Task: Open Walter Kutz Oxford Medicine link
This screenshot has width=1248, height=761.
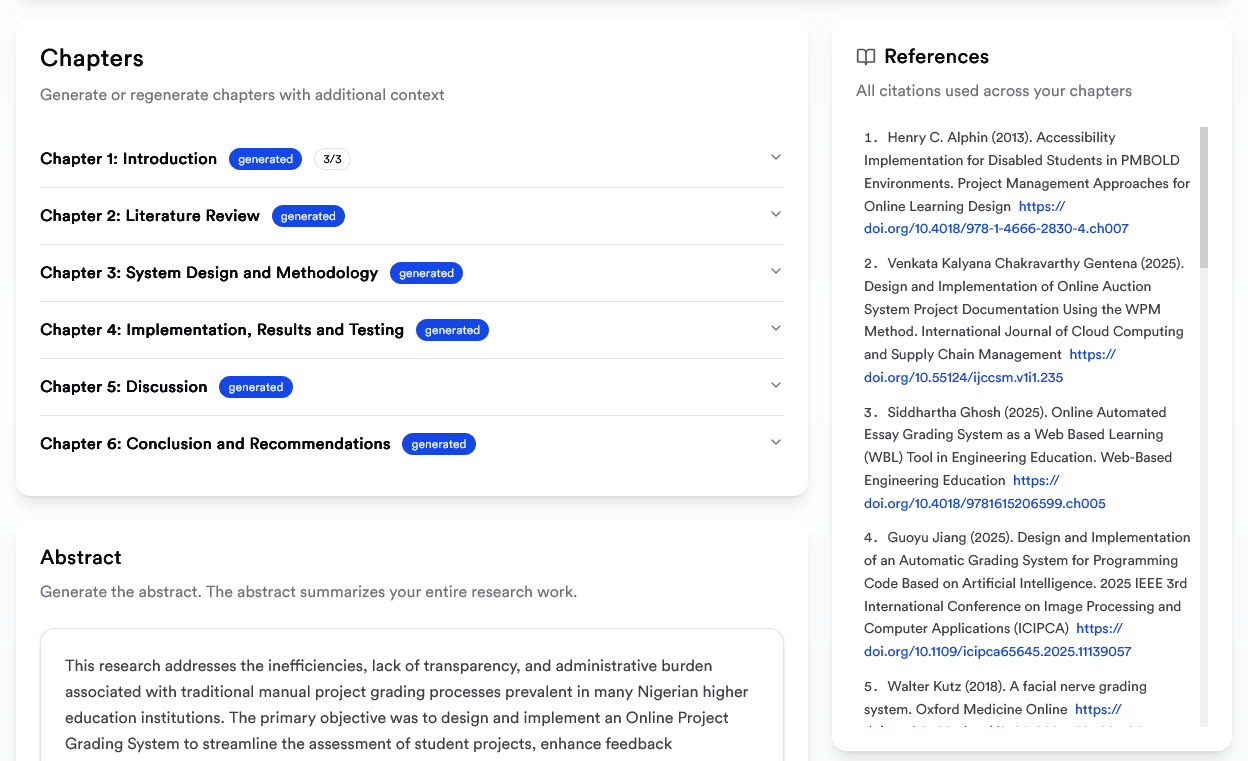Action: point(1098,710)
